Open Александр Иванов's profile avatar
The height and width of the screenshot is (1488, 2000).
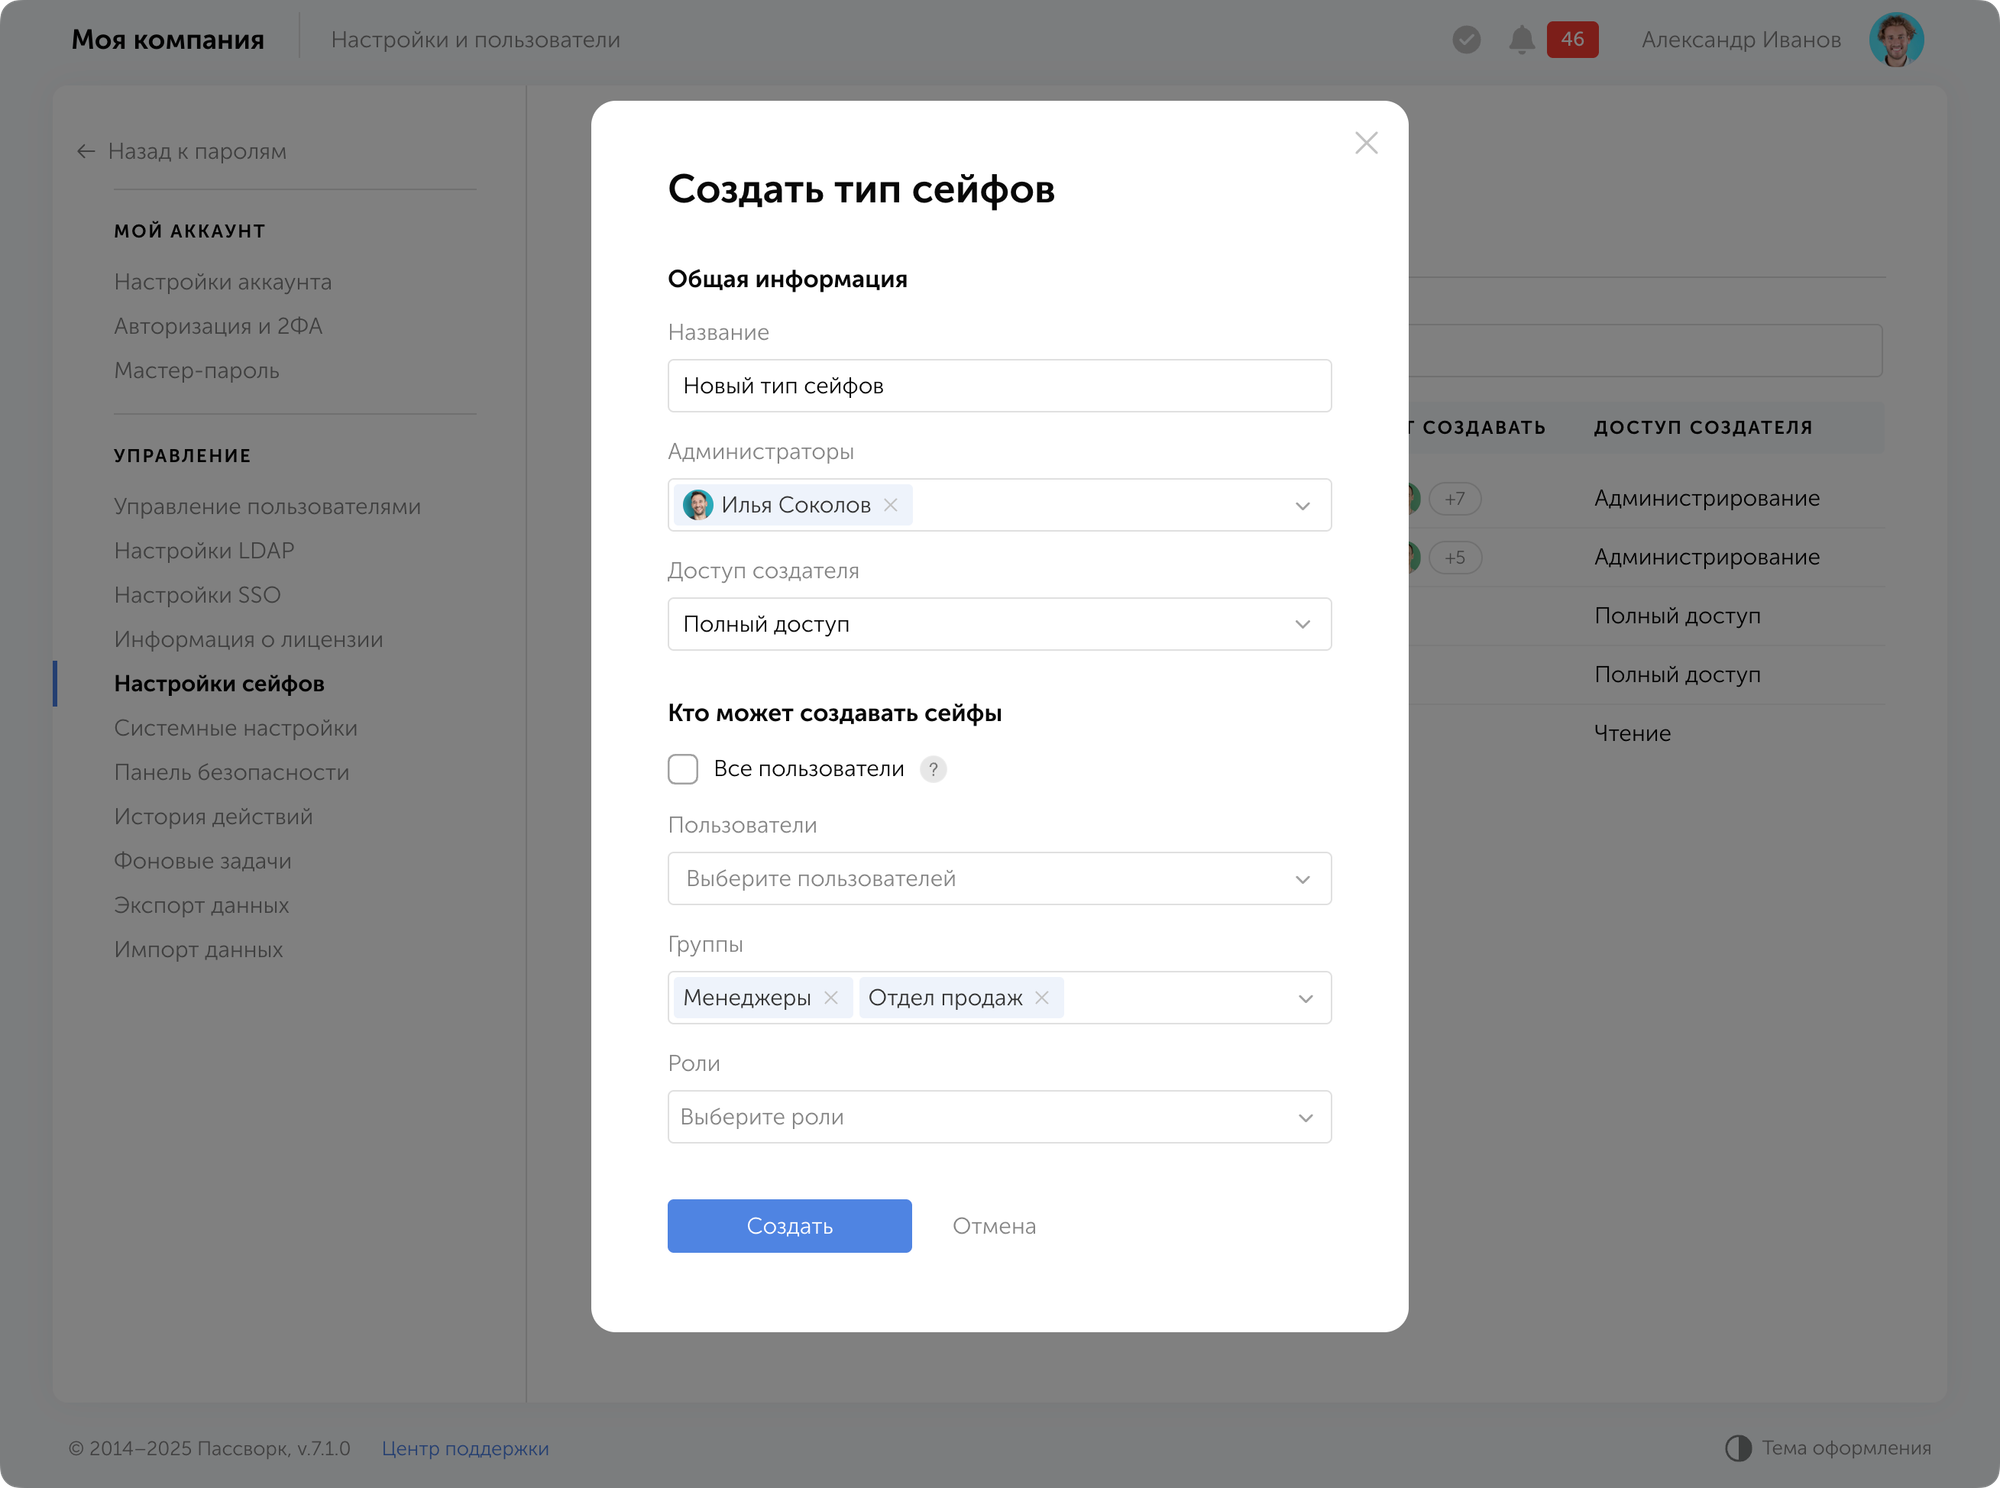coord(1896,40)
